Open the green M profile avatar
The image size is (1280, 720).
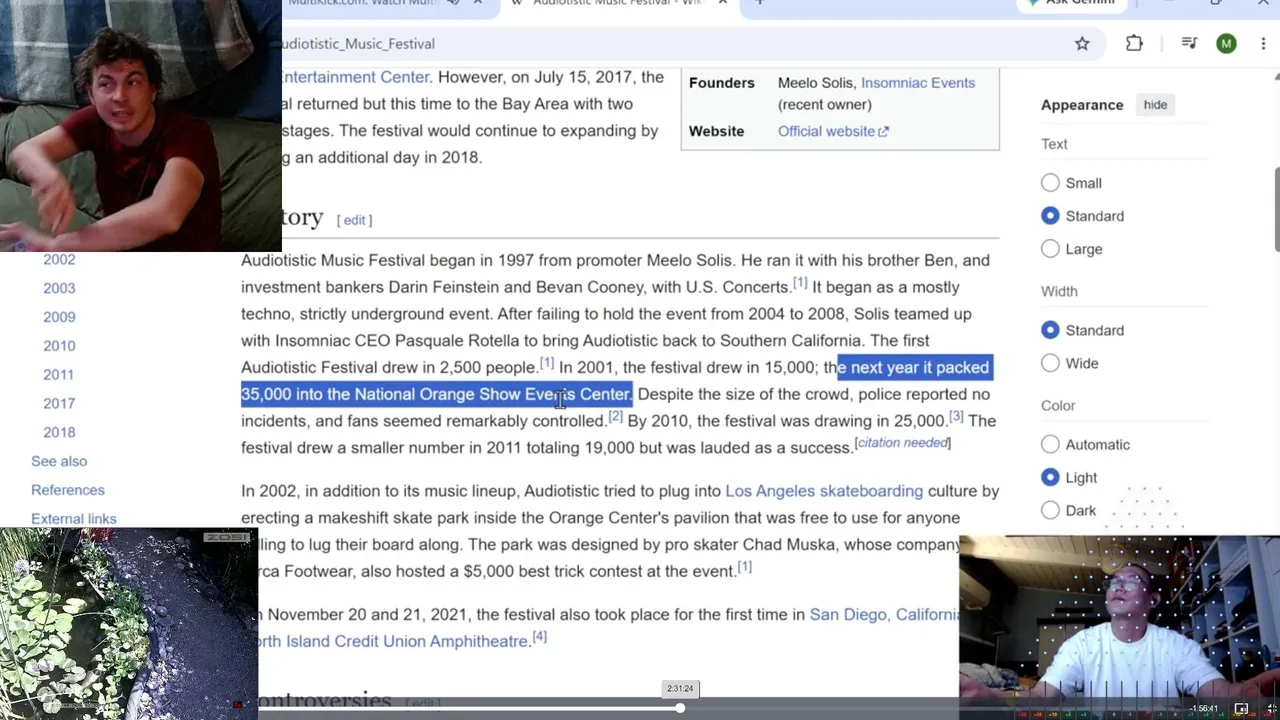pos(1226,44)
